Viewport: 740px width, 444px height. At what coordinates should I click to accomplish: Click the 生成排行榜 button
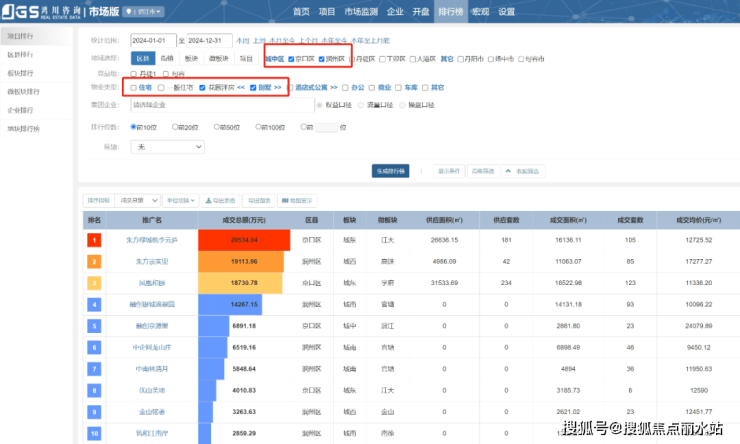click(x=390, y=171)
